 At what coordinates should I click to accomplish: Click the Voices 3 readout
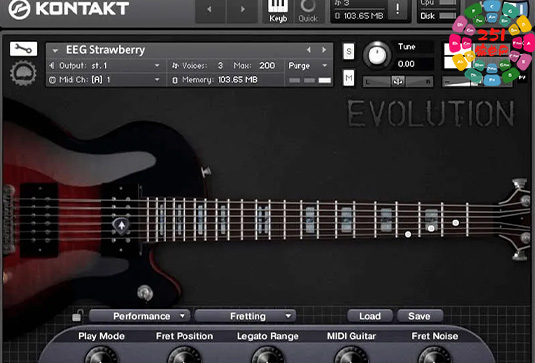pos(220,66)
